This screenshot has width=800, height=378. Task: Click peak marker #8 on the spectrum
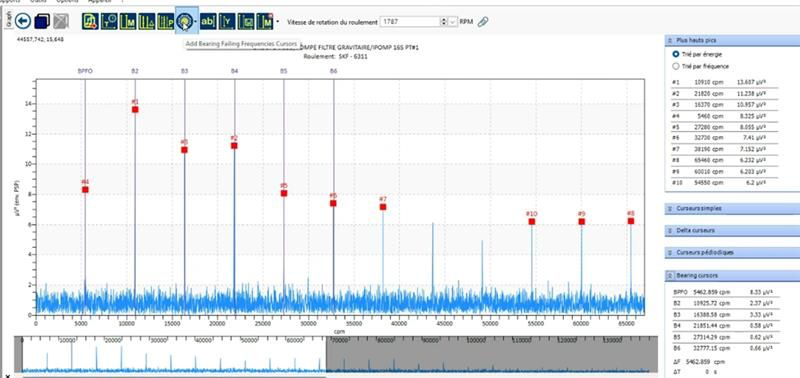coord(631,221)
